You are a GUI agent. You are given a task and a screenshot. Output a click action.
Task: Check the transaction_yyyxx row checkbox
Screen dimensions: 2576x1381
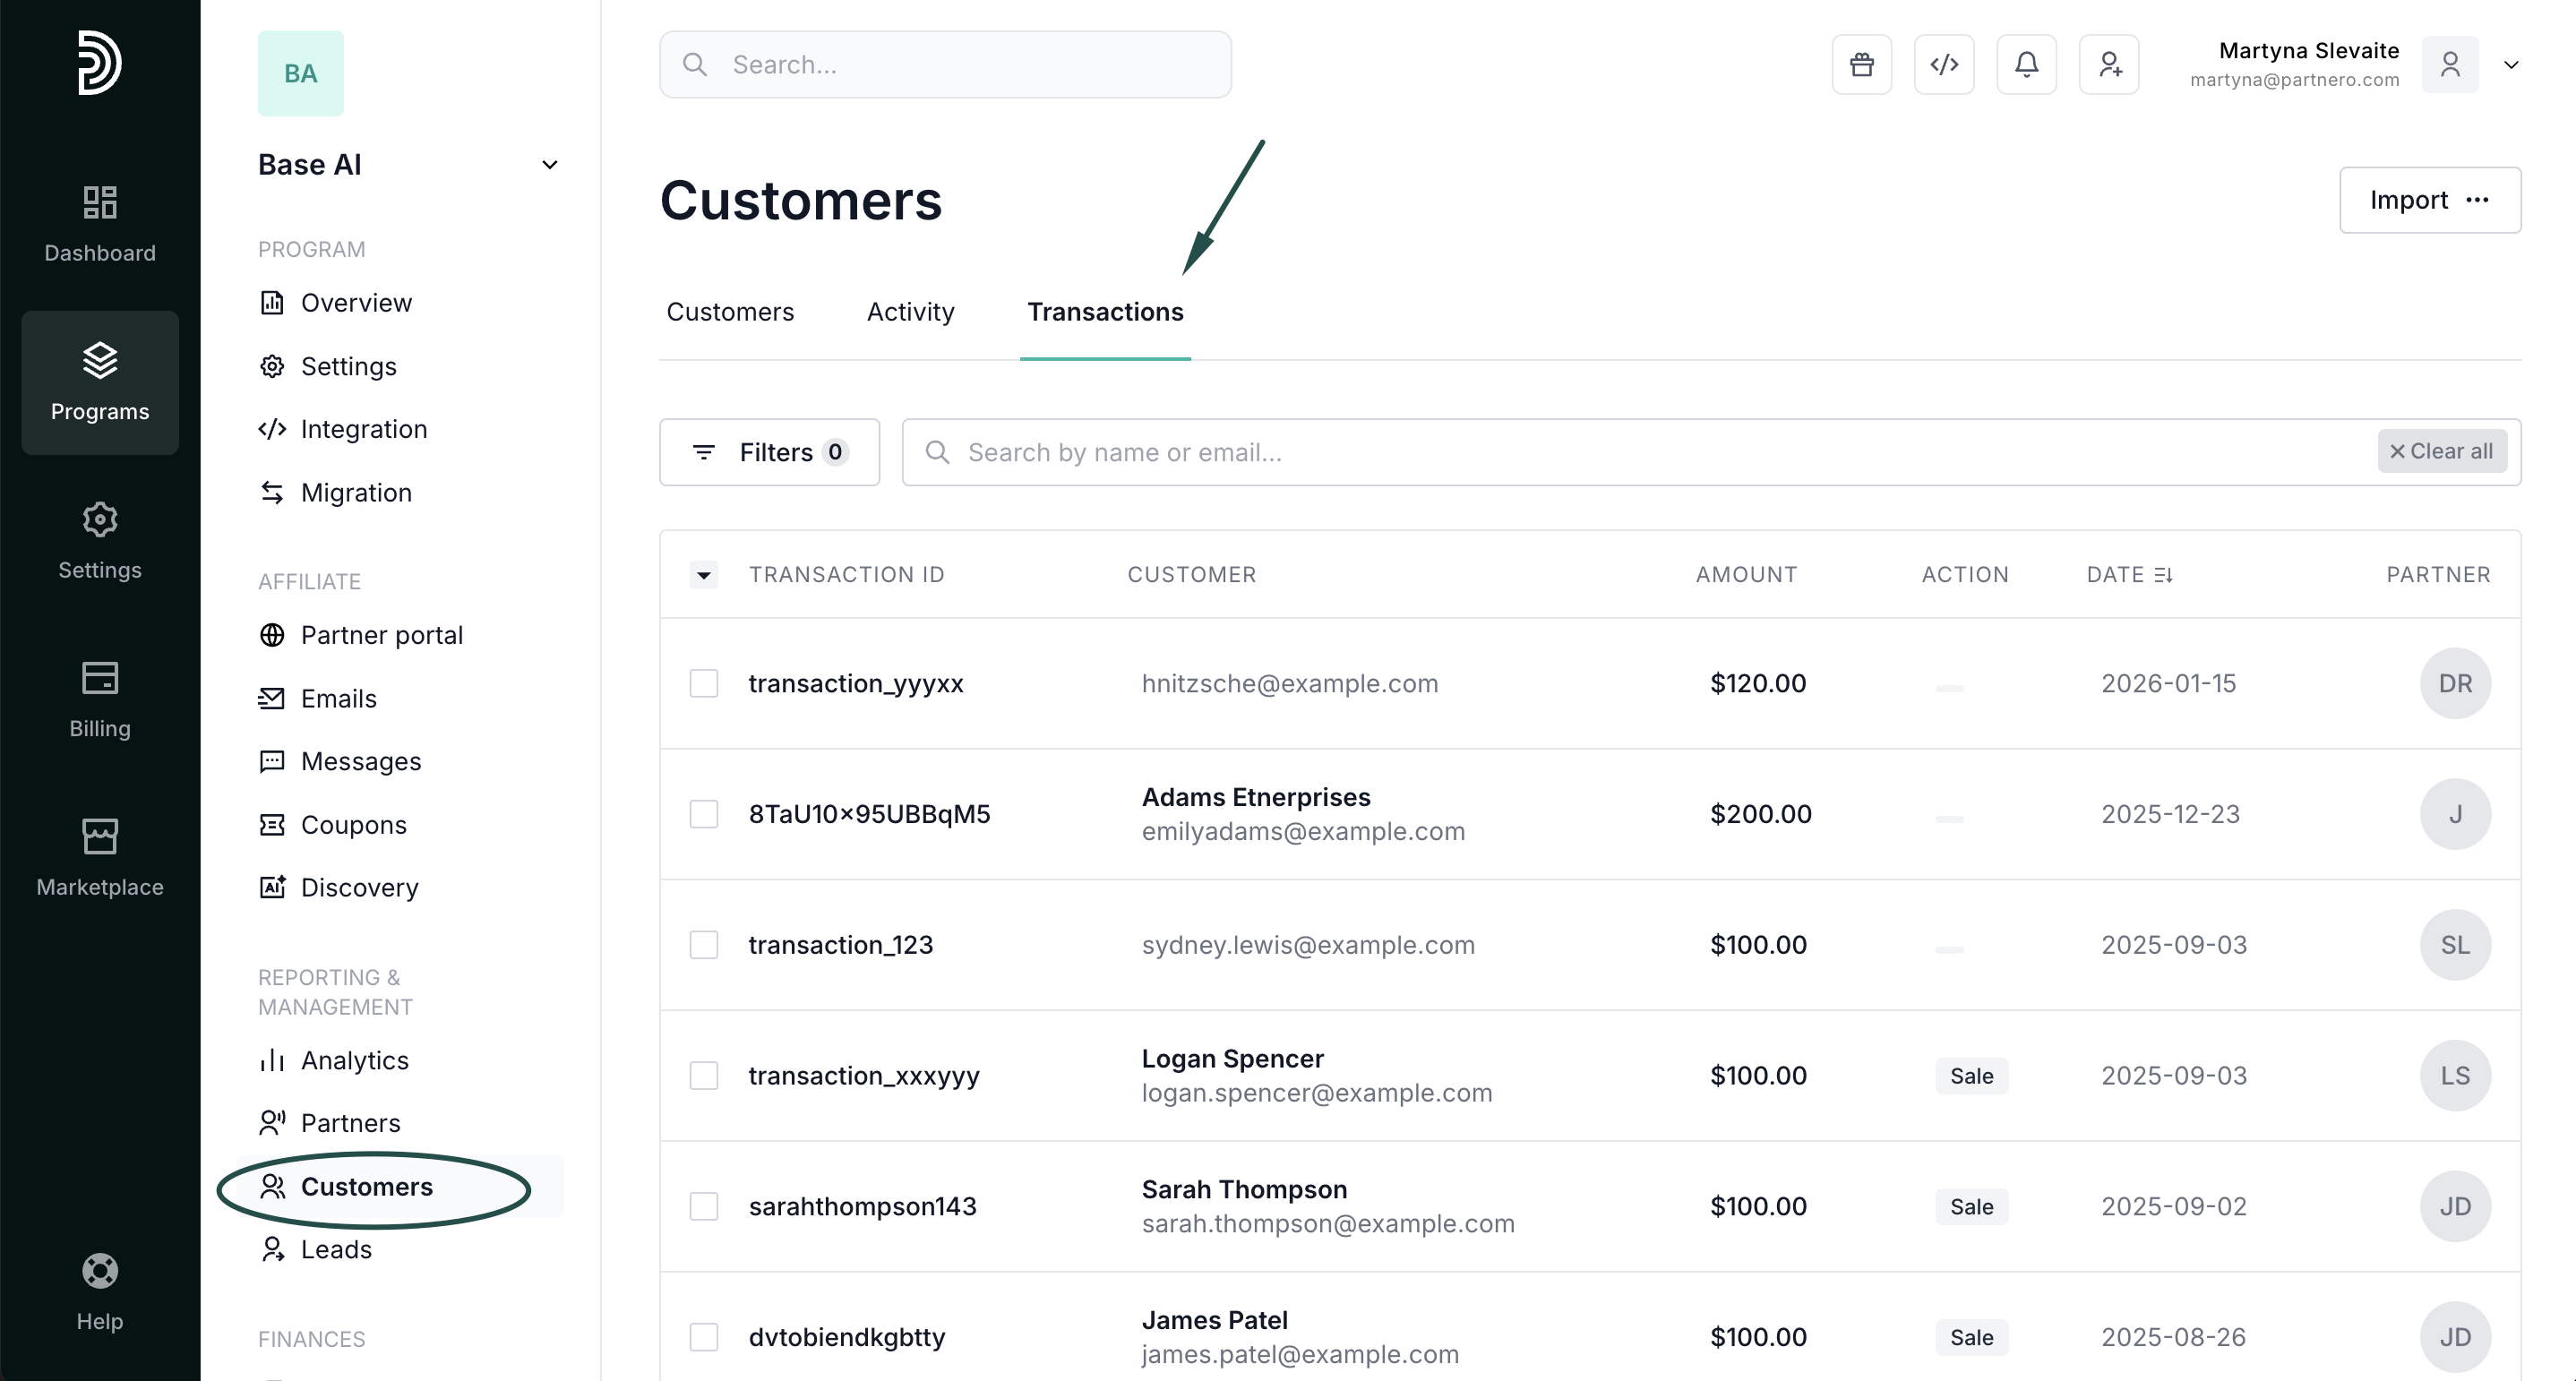704,684
